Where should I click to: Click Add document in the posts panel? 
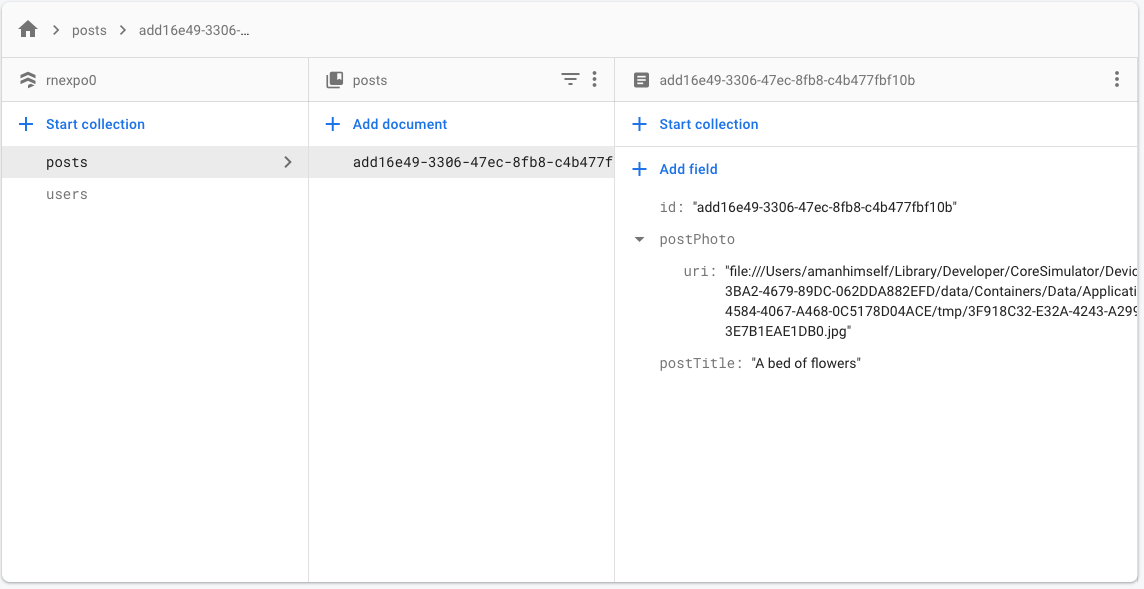(397, 124)
